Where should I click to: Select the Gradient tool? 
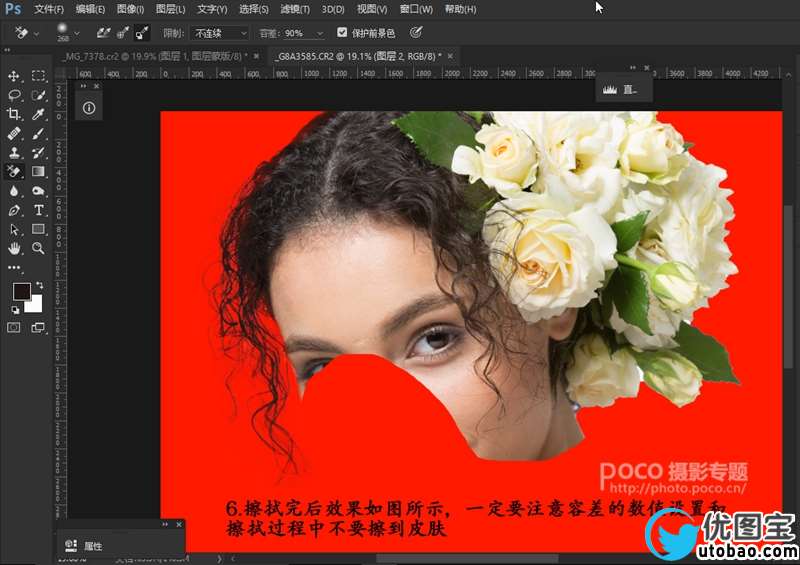[38, 171]
